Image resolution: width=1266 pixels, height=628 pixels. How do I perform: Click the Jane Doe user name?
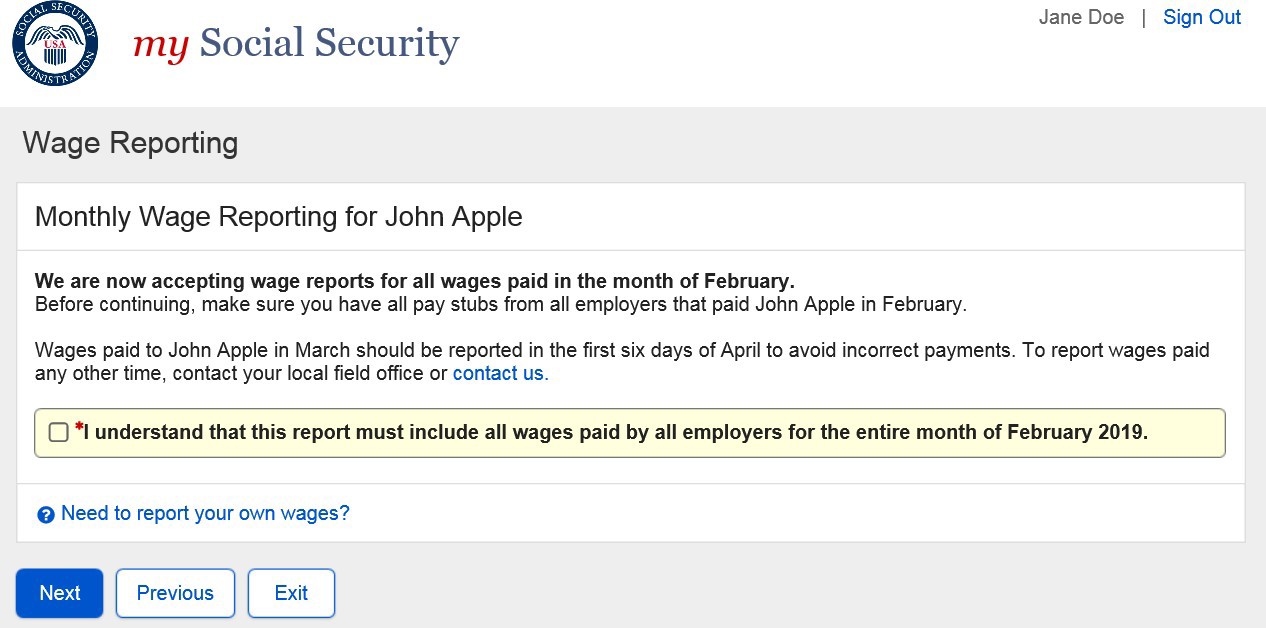coord(1081,18)
